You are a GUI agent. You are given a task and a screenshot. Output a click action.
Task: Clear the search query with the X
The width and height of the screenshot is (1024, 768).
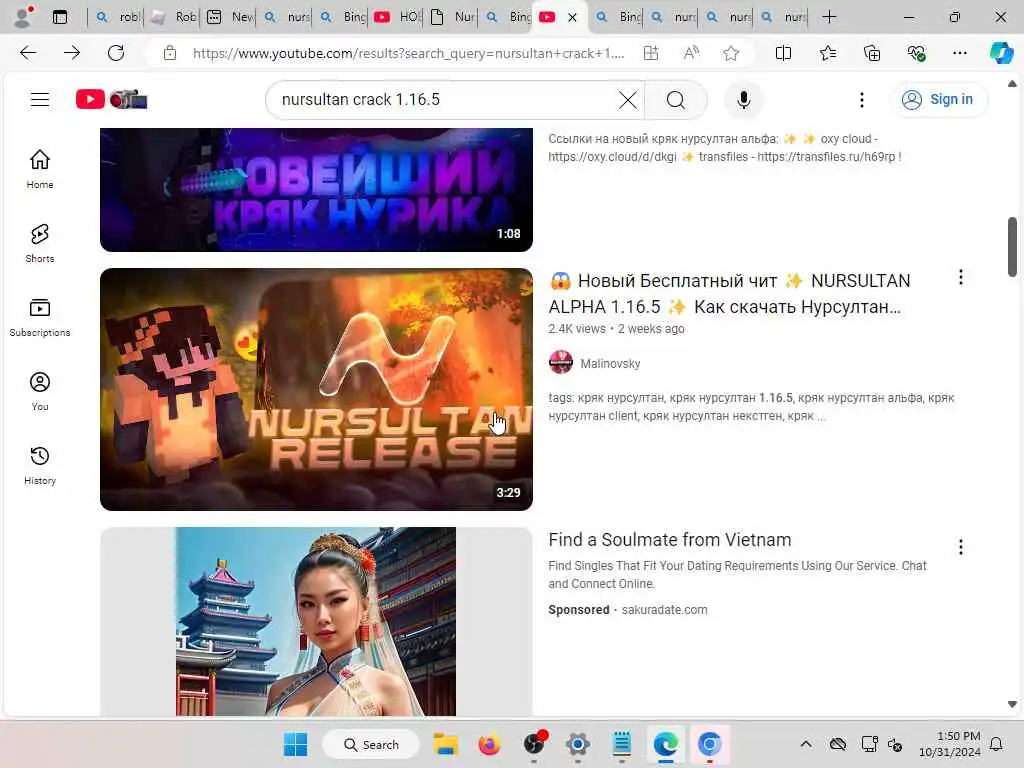point(628,100)
